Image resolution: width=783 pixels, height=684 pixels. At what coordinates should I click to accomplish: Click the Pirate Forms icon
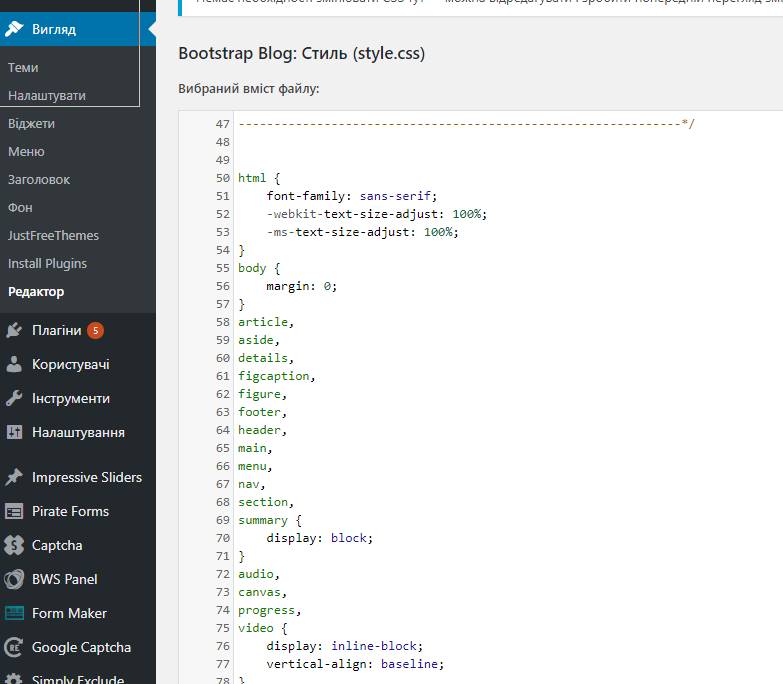[x=14, y=511]
